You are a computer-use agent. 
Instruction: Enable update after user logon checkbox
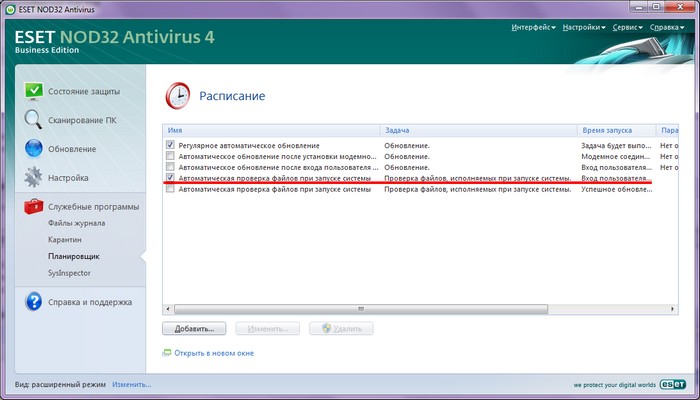170,167
